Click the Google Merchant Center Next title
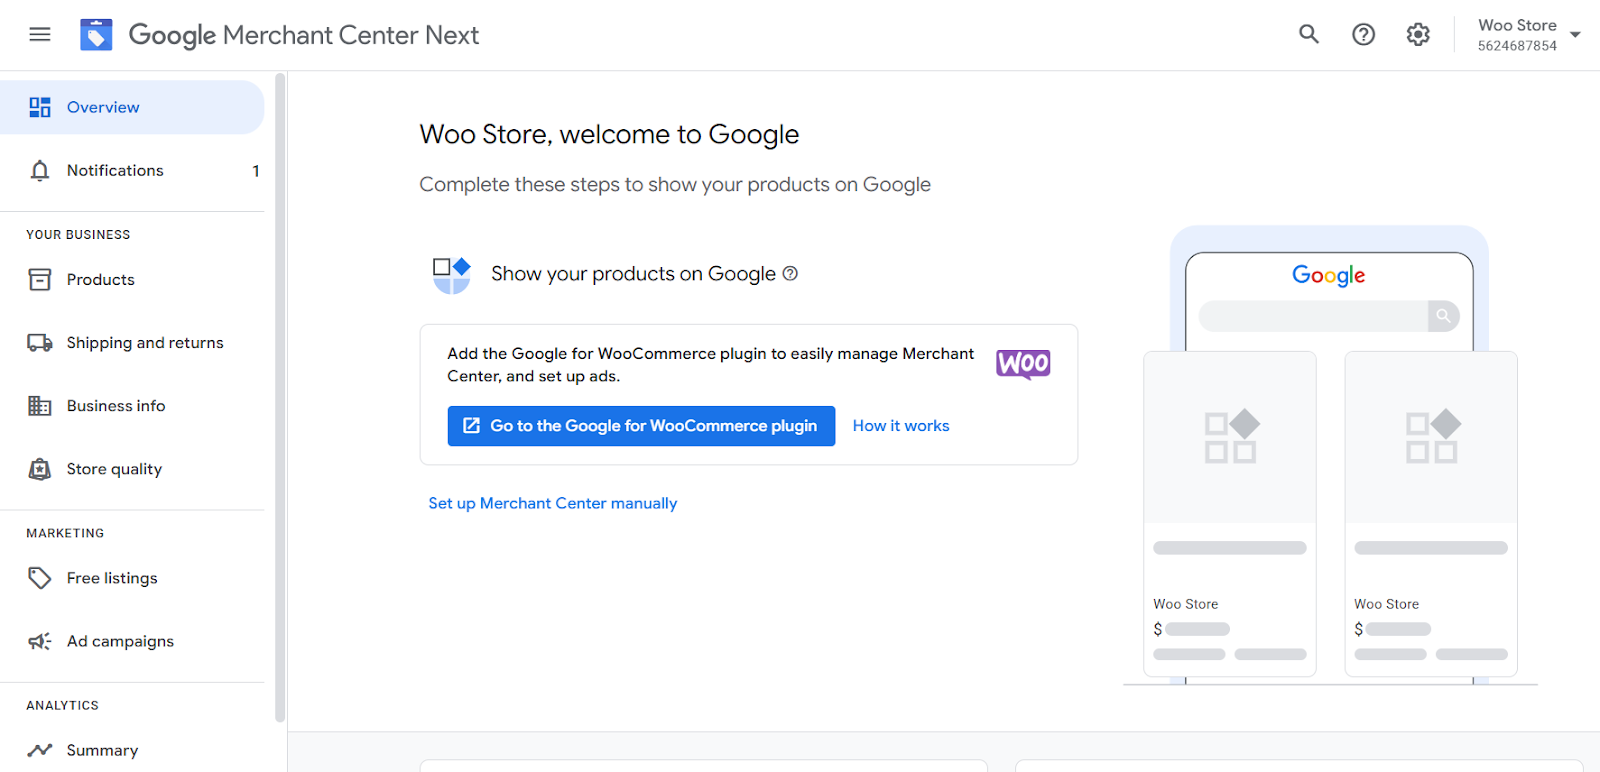 pyautogui.click(x=304, y=35)
